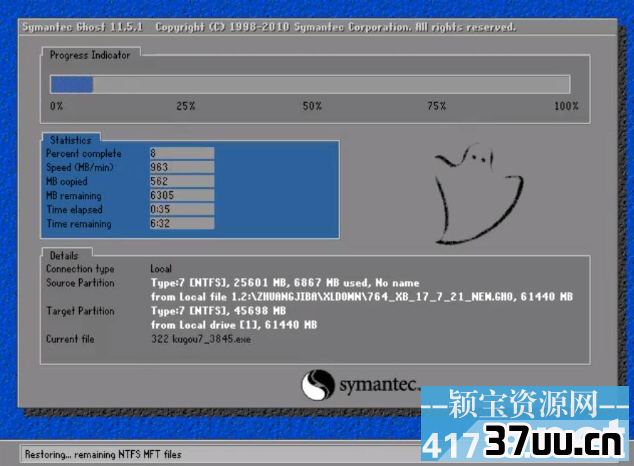This screenshot has height=466, width=634.
Task: Select the Details panel heading
Action: [x=64, y=256]
